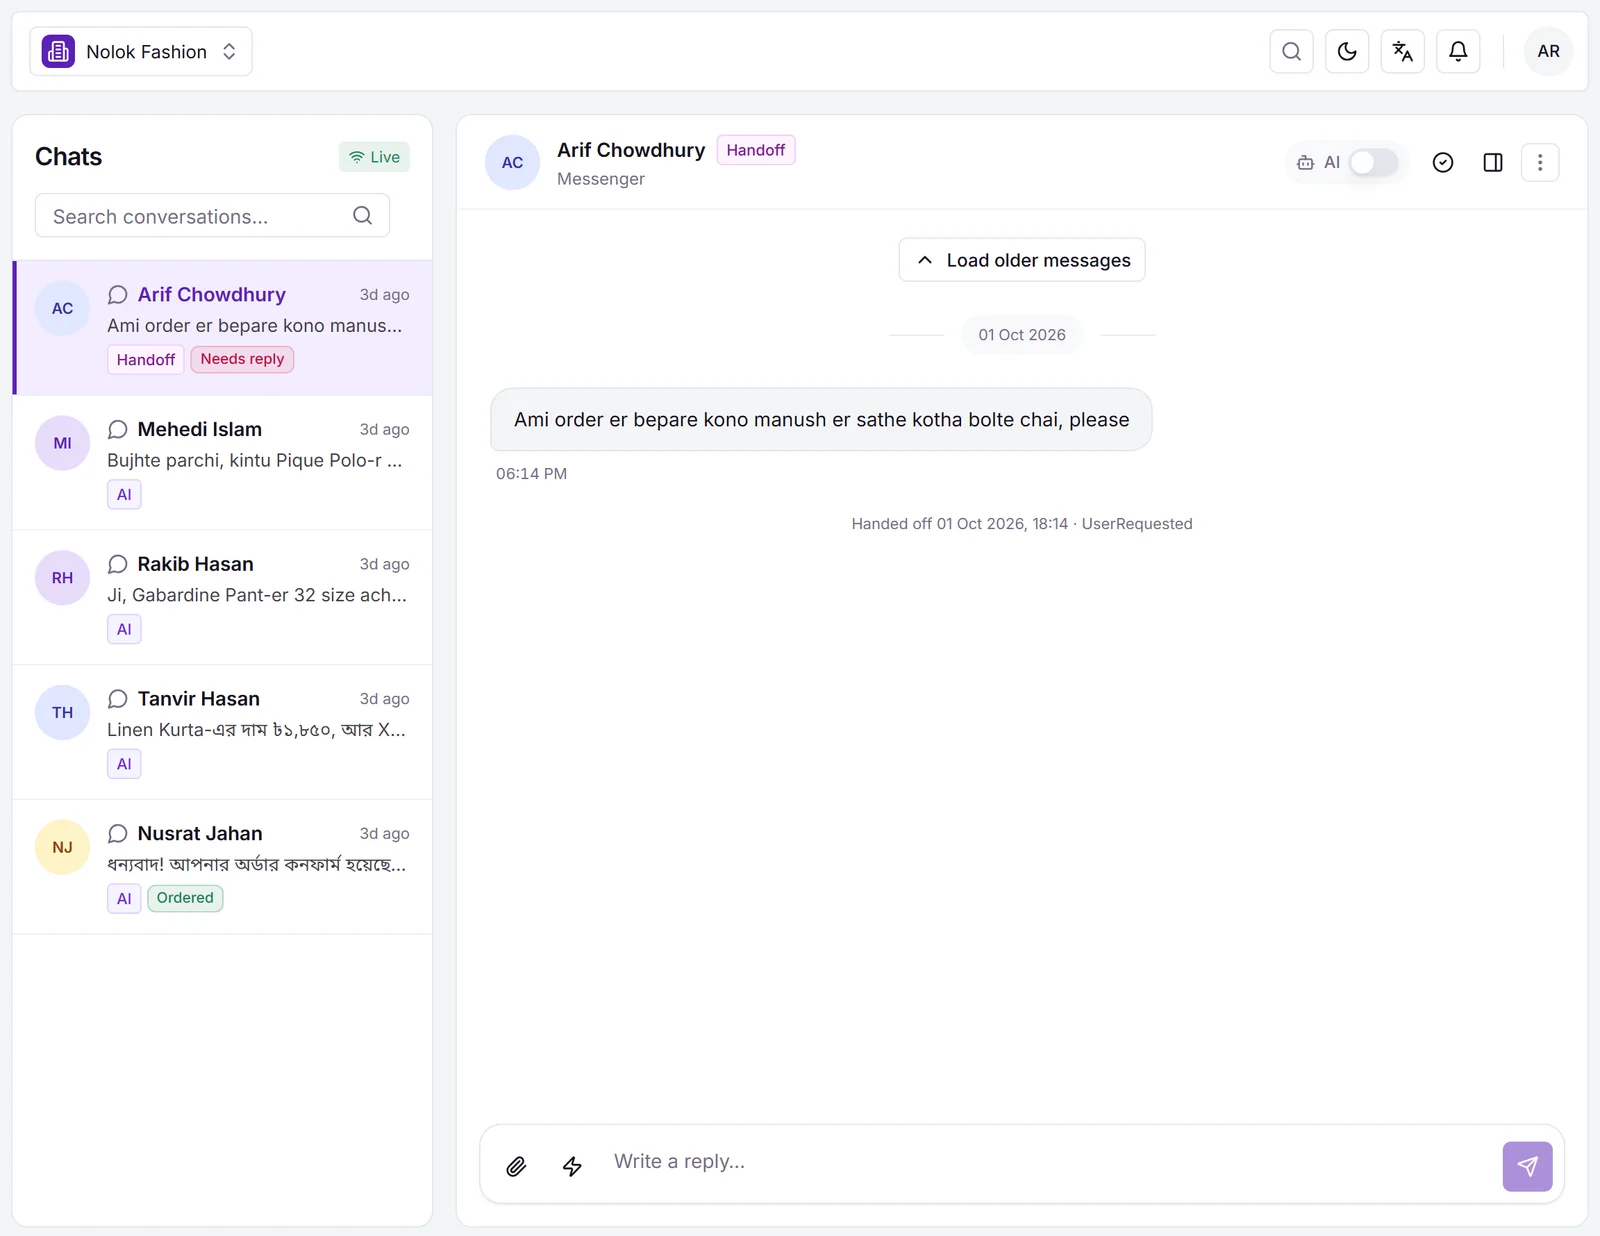Focus the Write a reply field
This screenshot has height=1236, width=1600.
(x=1050, y=1162)
